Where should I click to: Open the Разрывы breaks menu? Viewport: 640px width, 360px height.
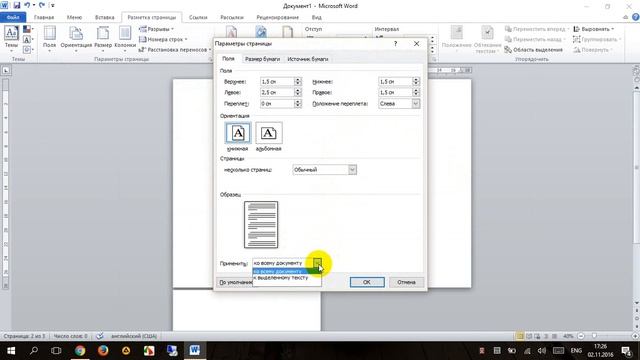click(x=156, y=29)
